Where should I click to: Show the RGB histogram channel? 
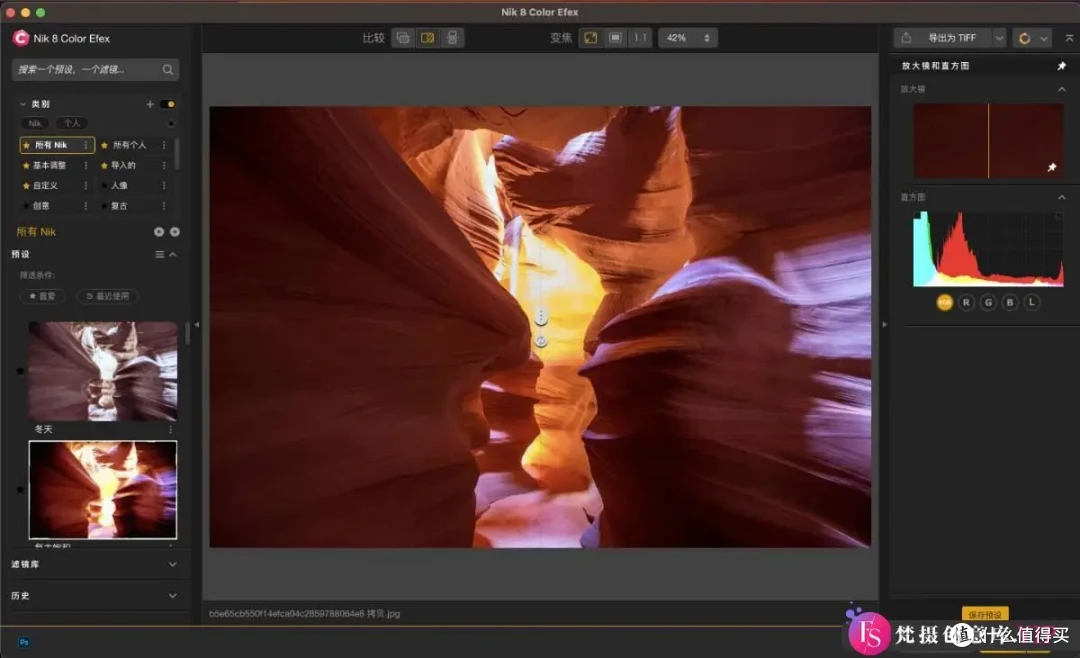pyautogui.click(x=944, y=302)
